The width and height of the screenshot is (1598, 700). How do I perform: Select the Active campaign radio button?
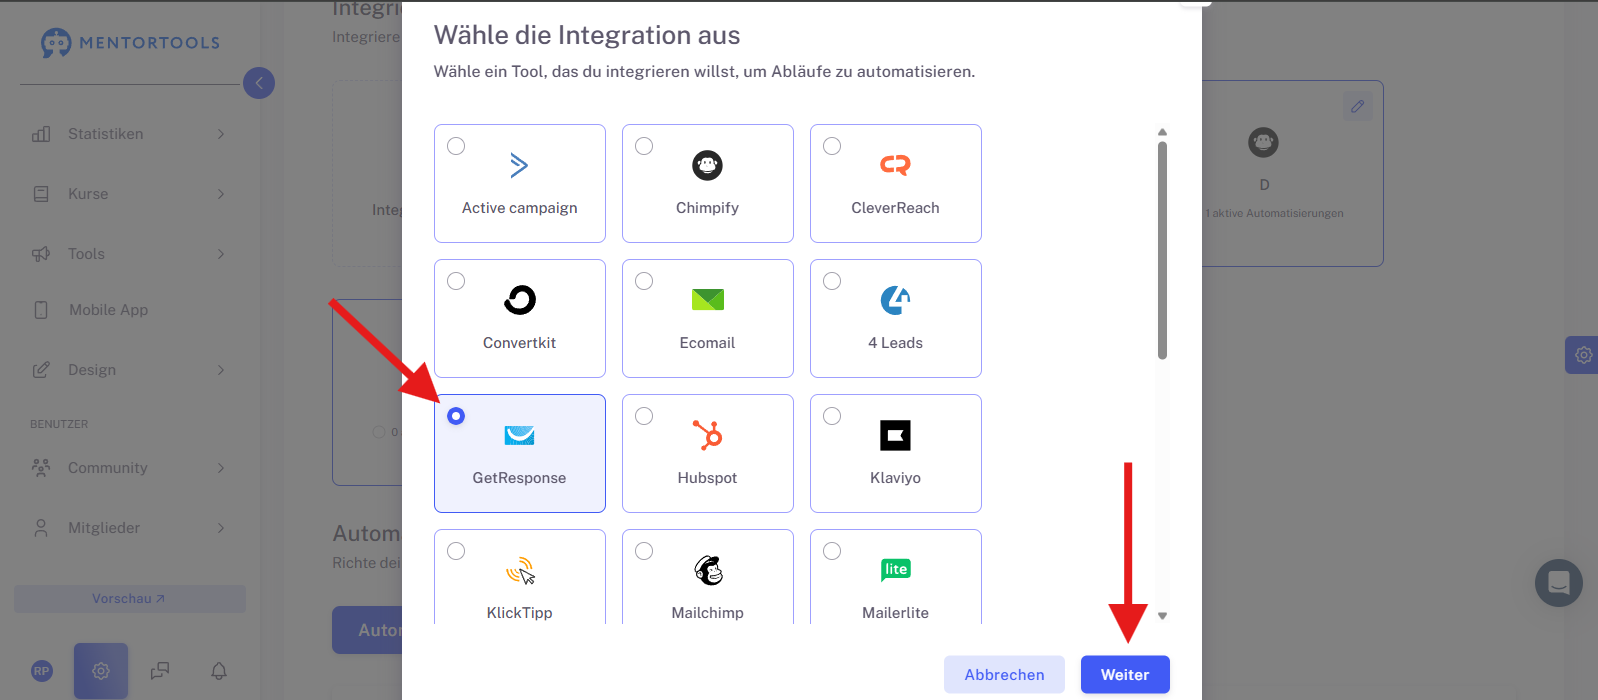(x=456, y=146)
